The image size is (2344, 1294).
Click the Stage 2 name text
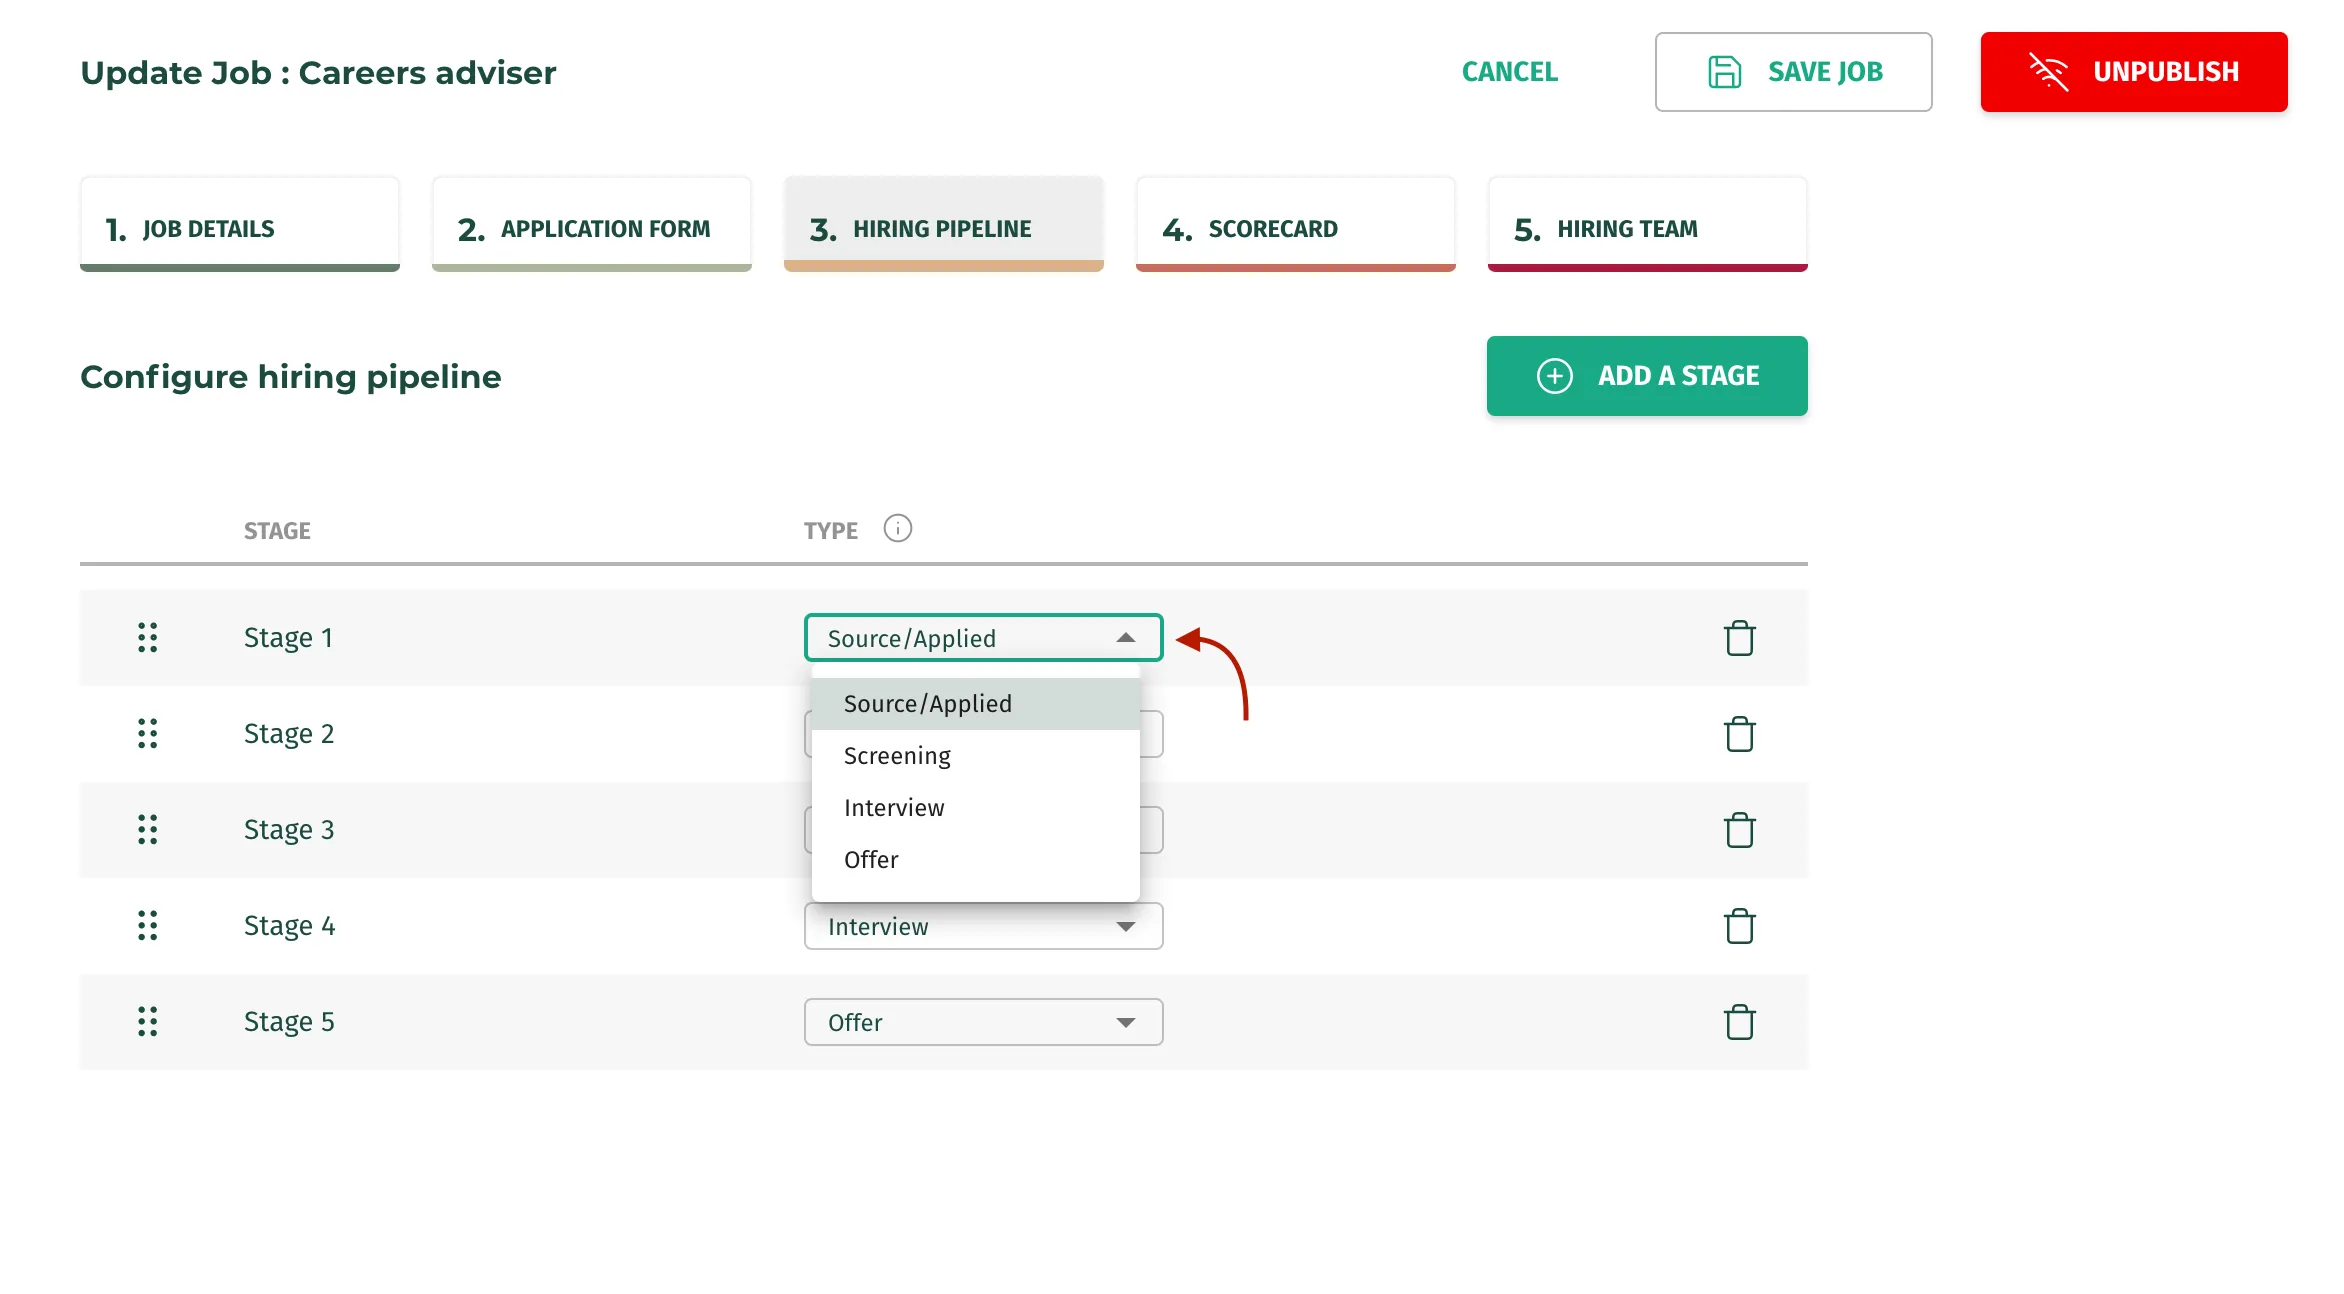[x=289, y=734]
